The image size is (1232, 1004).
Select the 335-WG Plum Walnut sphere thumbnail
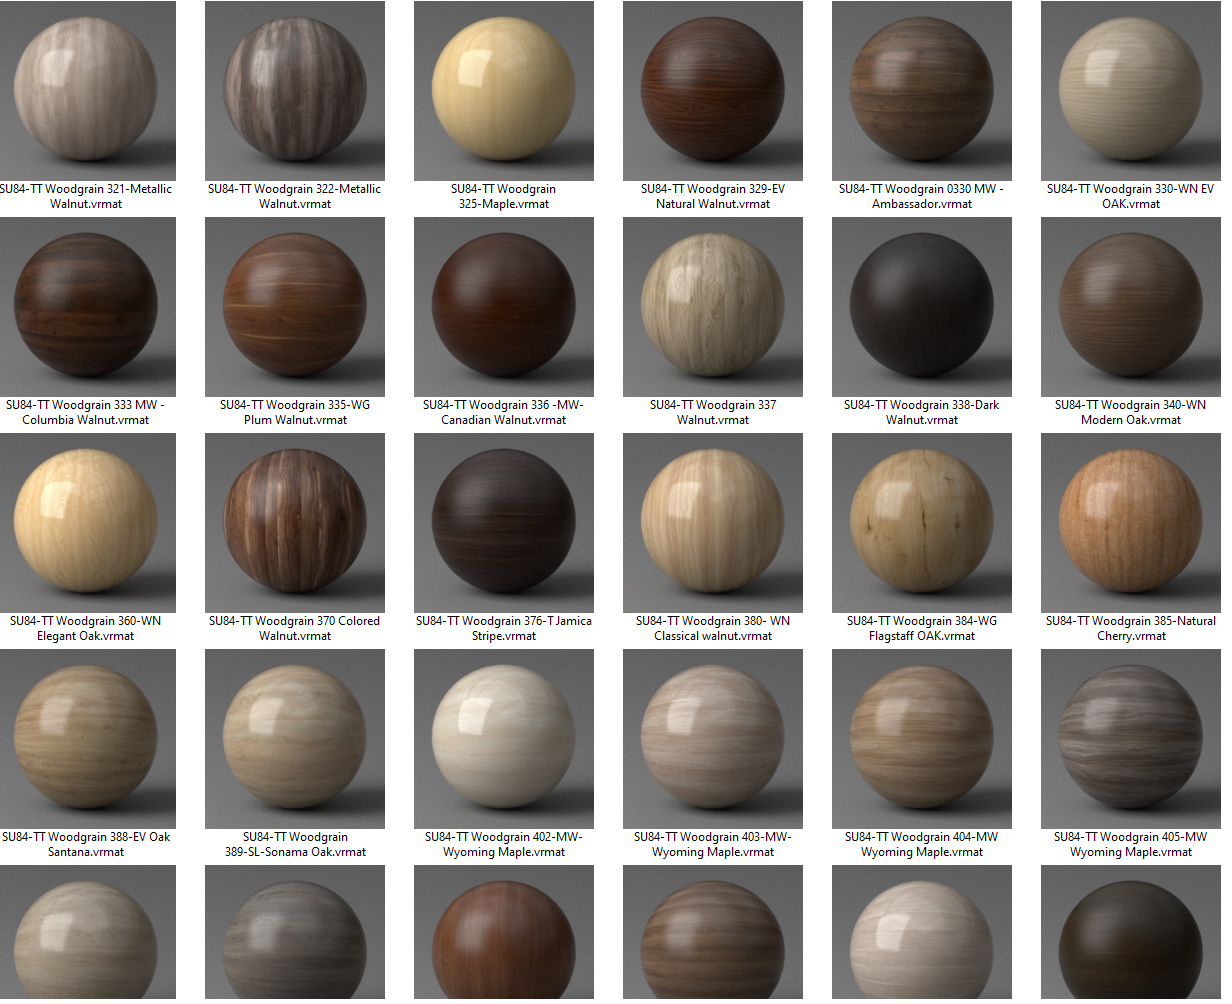(x=295, y=307)
